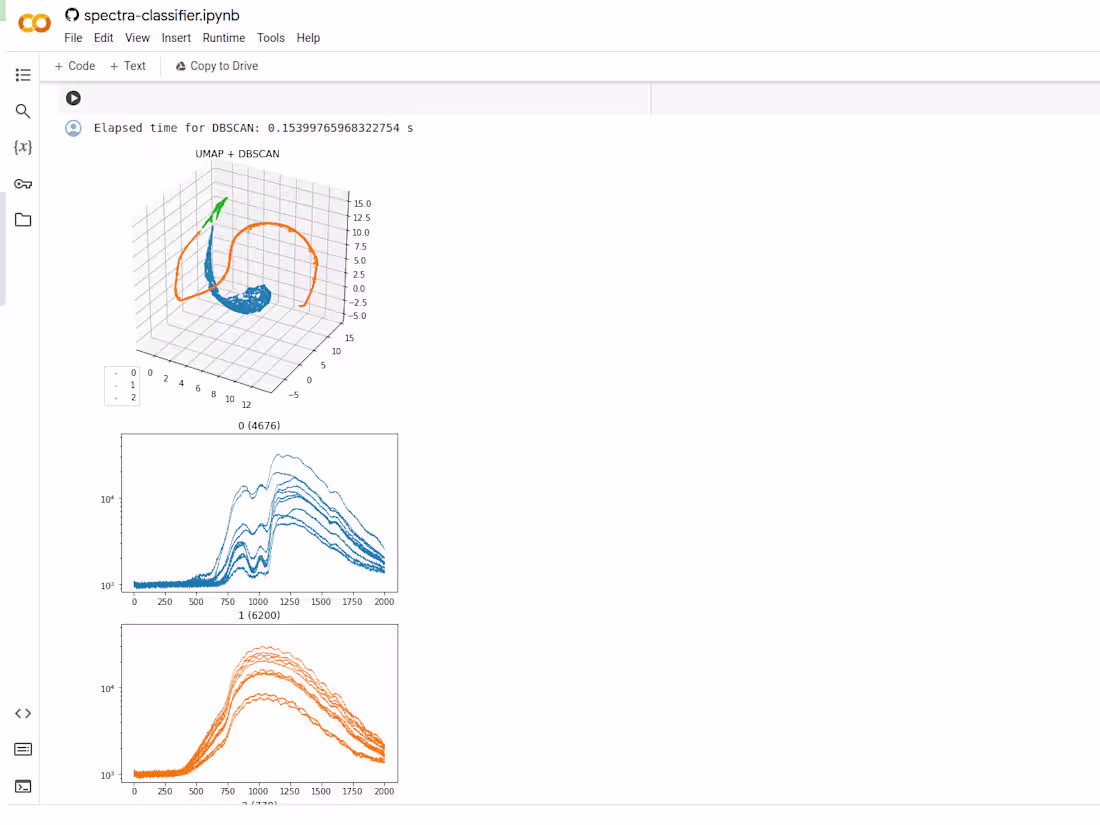Open the command palette icon
The width and height of the screenshot is (1100, 825).
click(x=23, y=748)
